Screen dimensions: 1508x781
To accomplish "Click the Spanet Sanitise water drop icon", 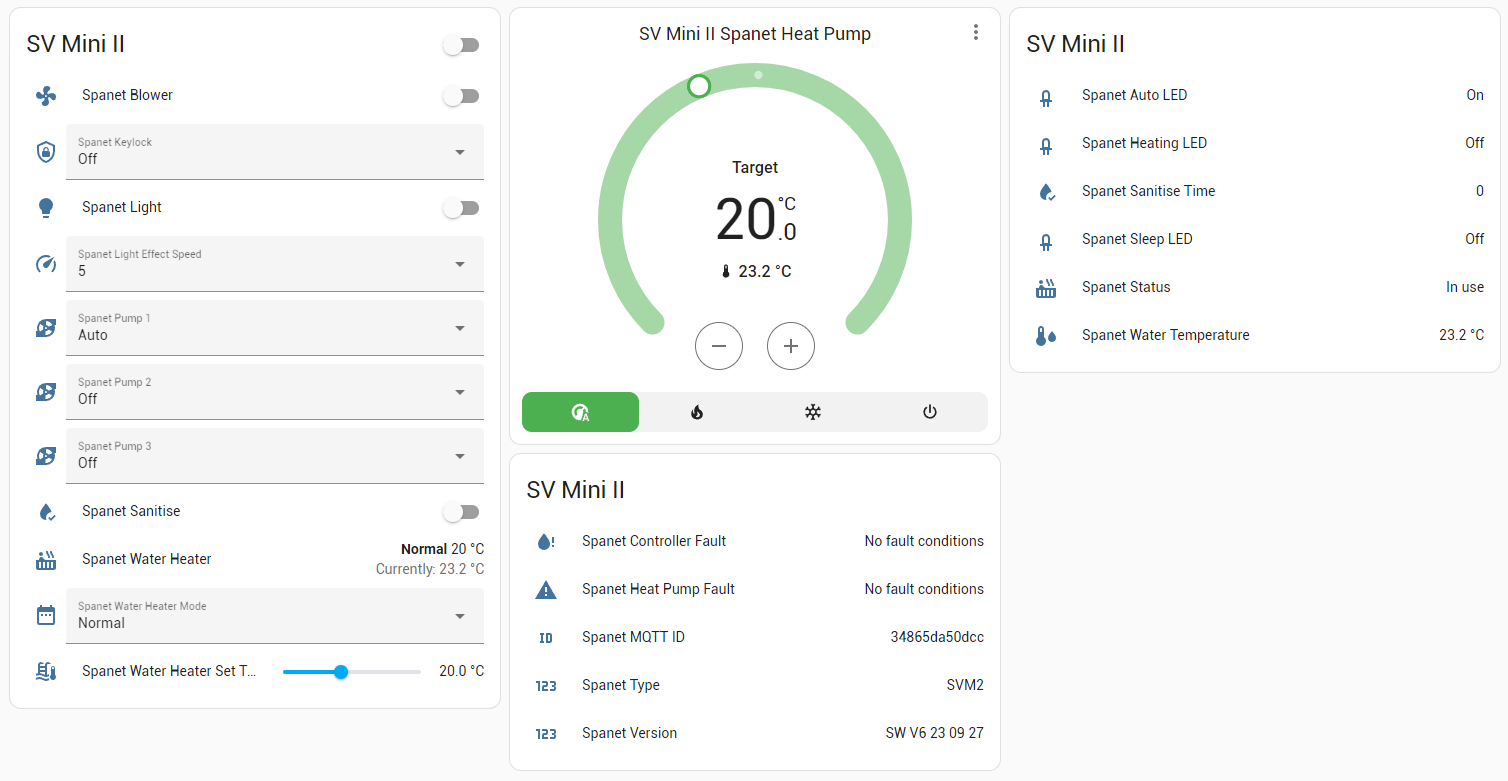I will [x=45, y=511].
